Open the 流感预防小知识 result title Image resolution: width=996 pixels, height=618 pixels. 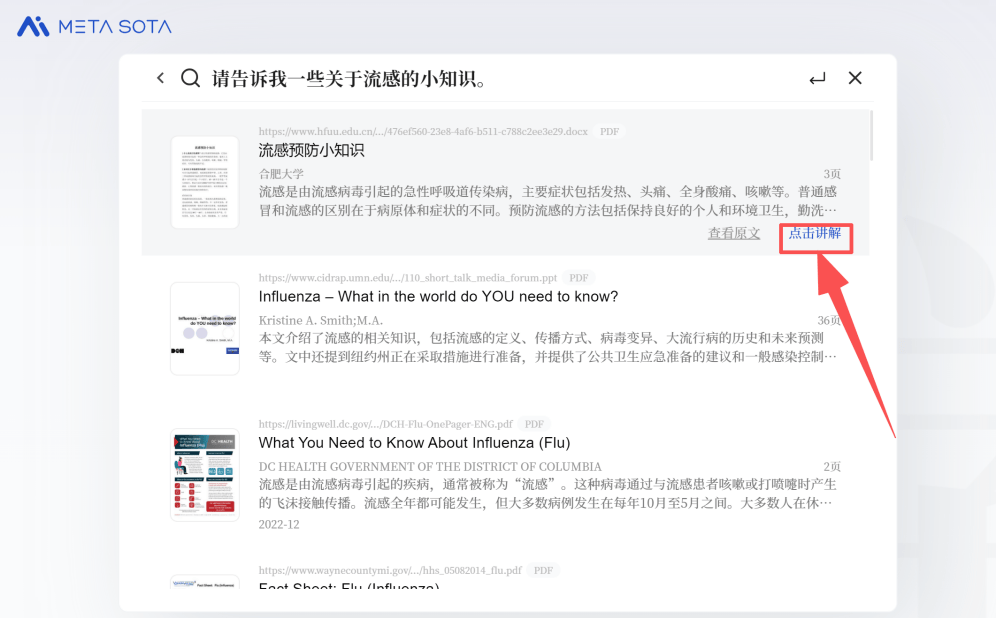click(311, 150)
